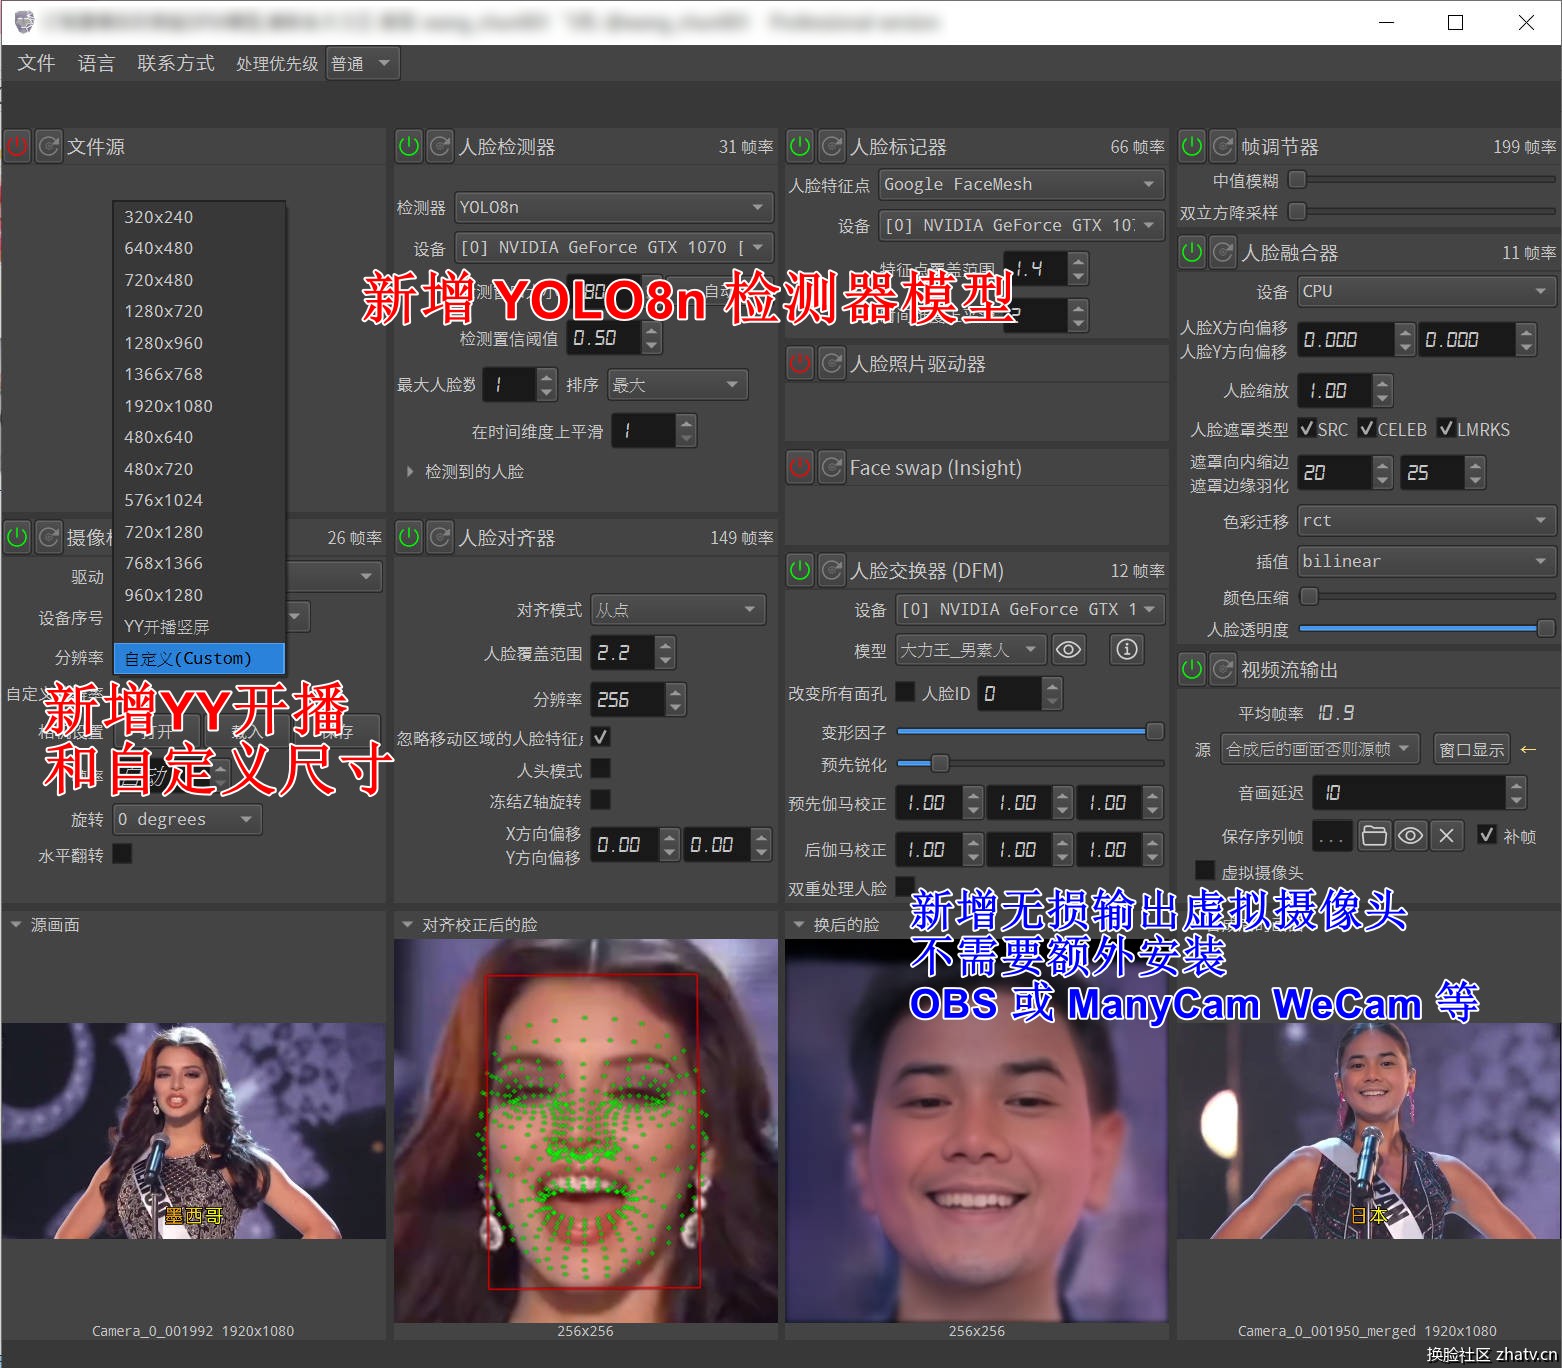
Task: Open folder icon for 保存序列帧
Action: click(x=1374, y=836)
